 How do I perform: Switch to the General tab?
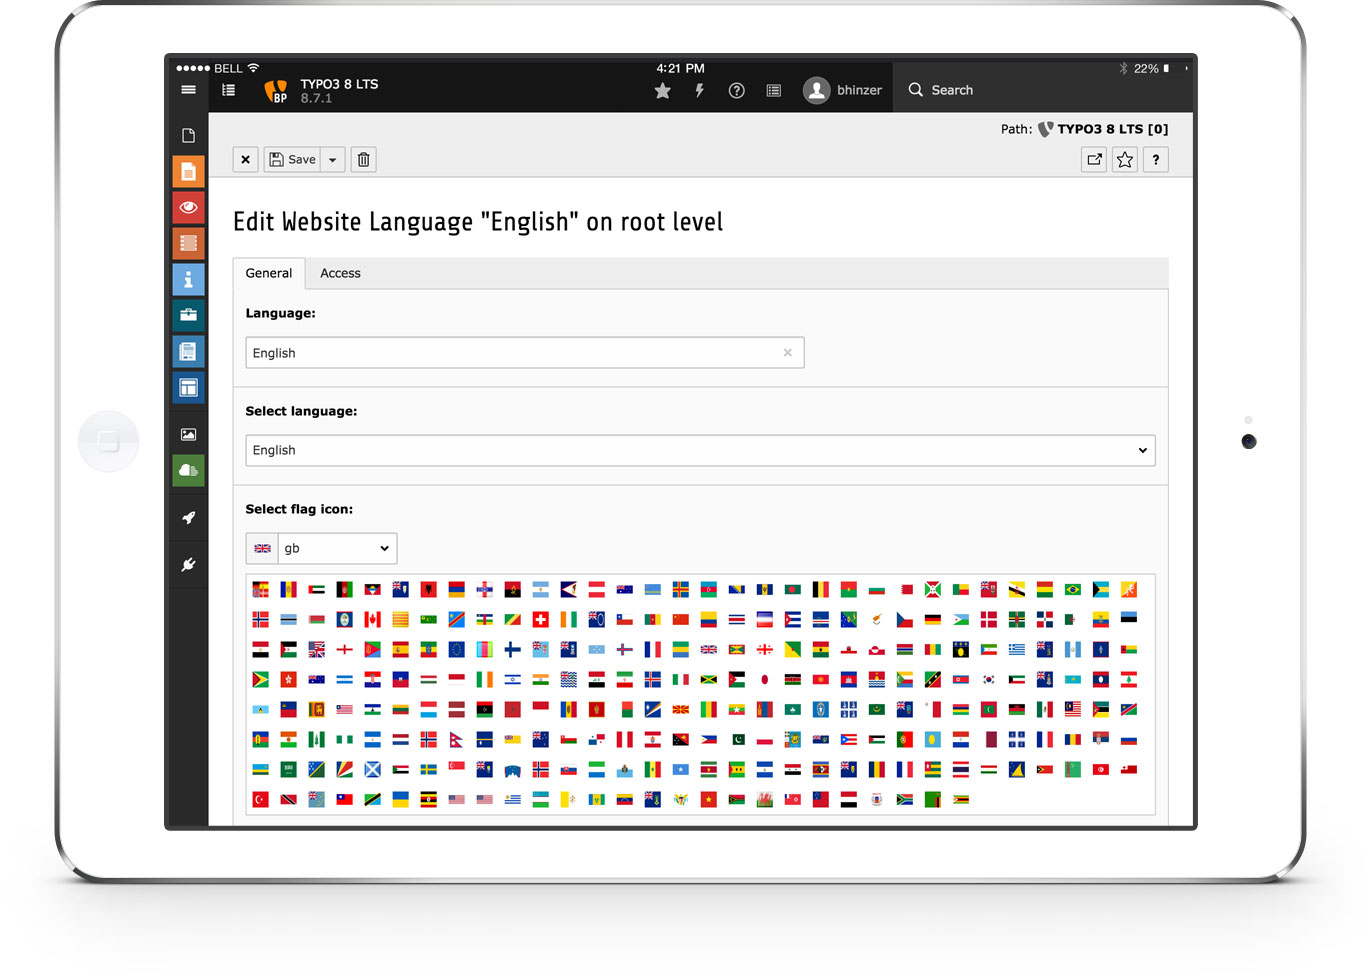click(x=268, y=273)
